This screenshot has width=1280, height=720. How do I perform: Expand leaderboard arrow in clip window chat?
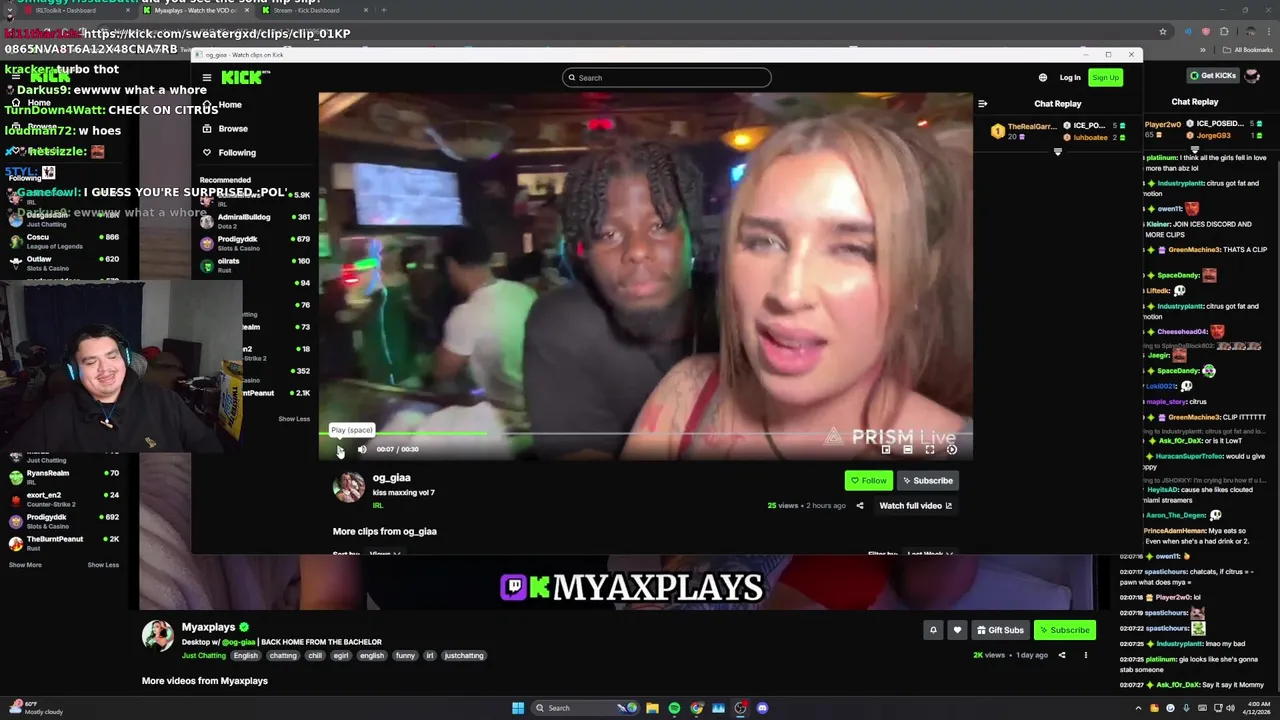[x=1057, y=152]
